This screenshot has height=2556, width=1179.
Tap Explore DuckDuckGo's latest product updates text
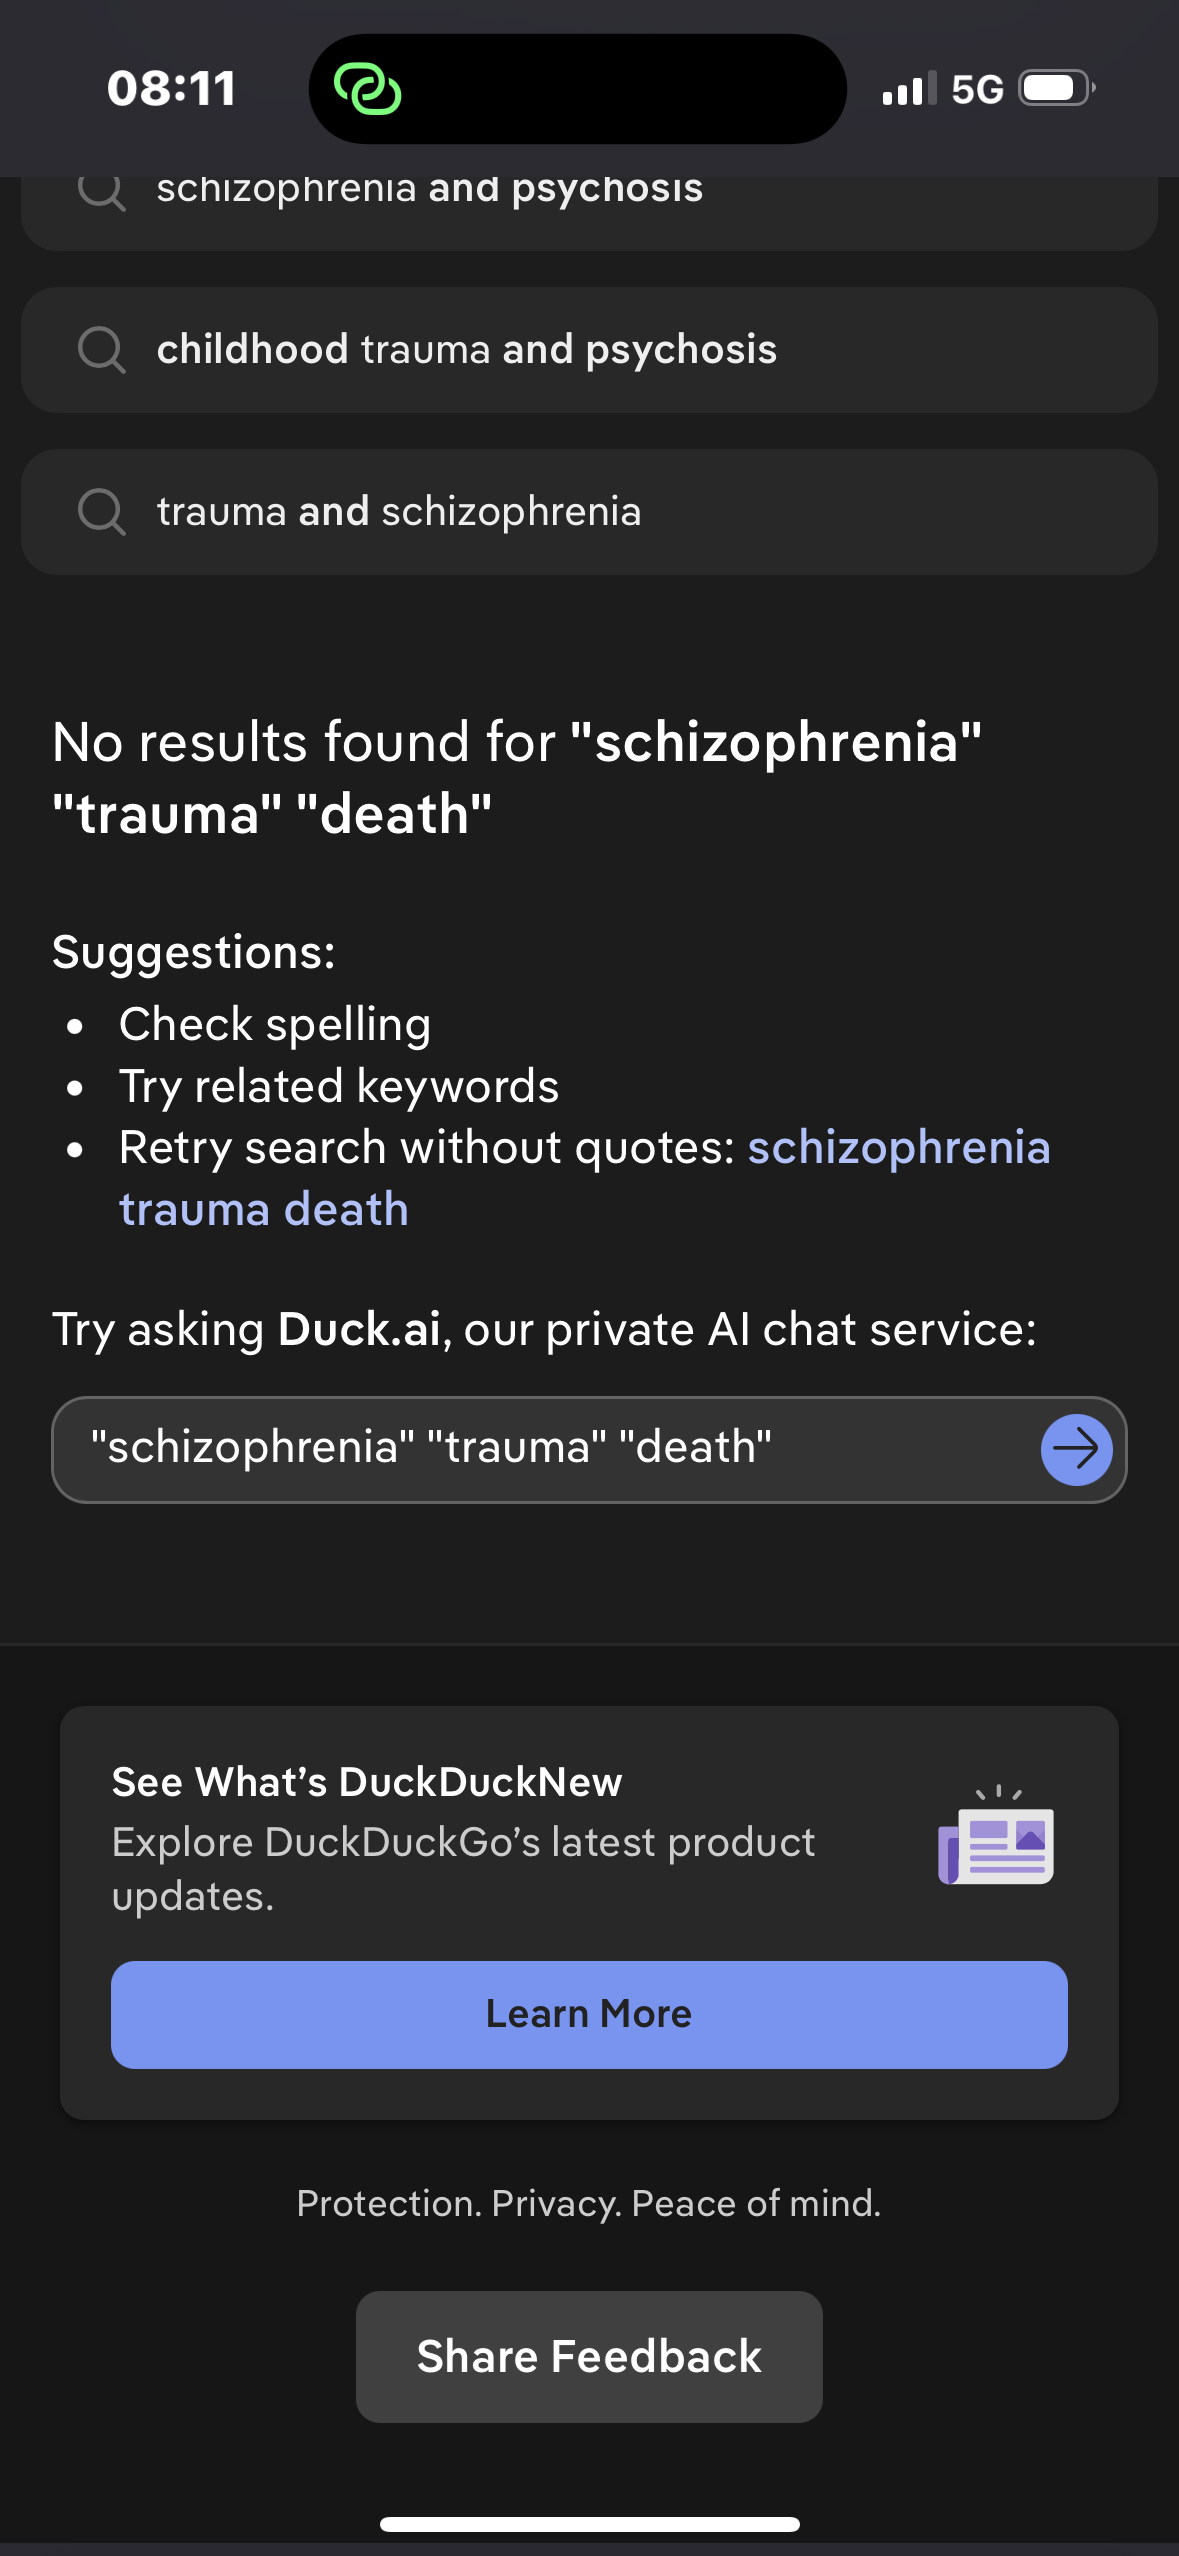coord(463,1869)
